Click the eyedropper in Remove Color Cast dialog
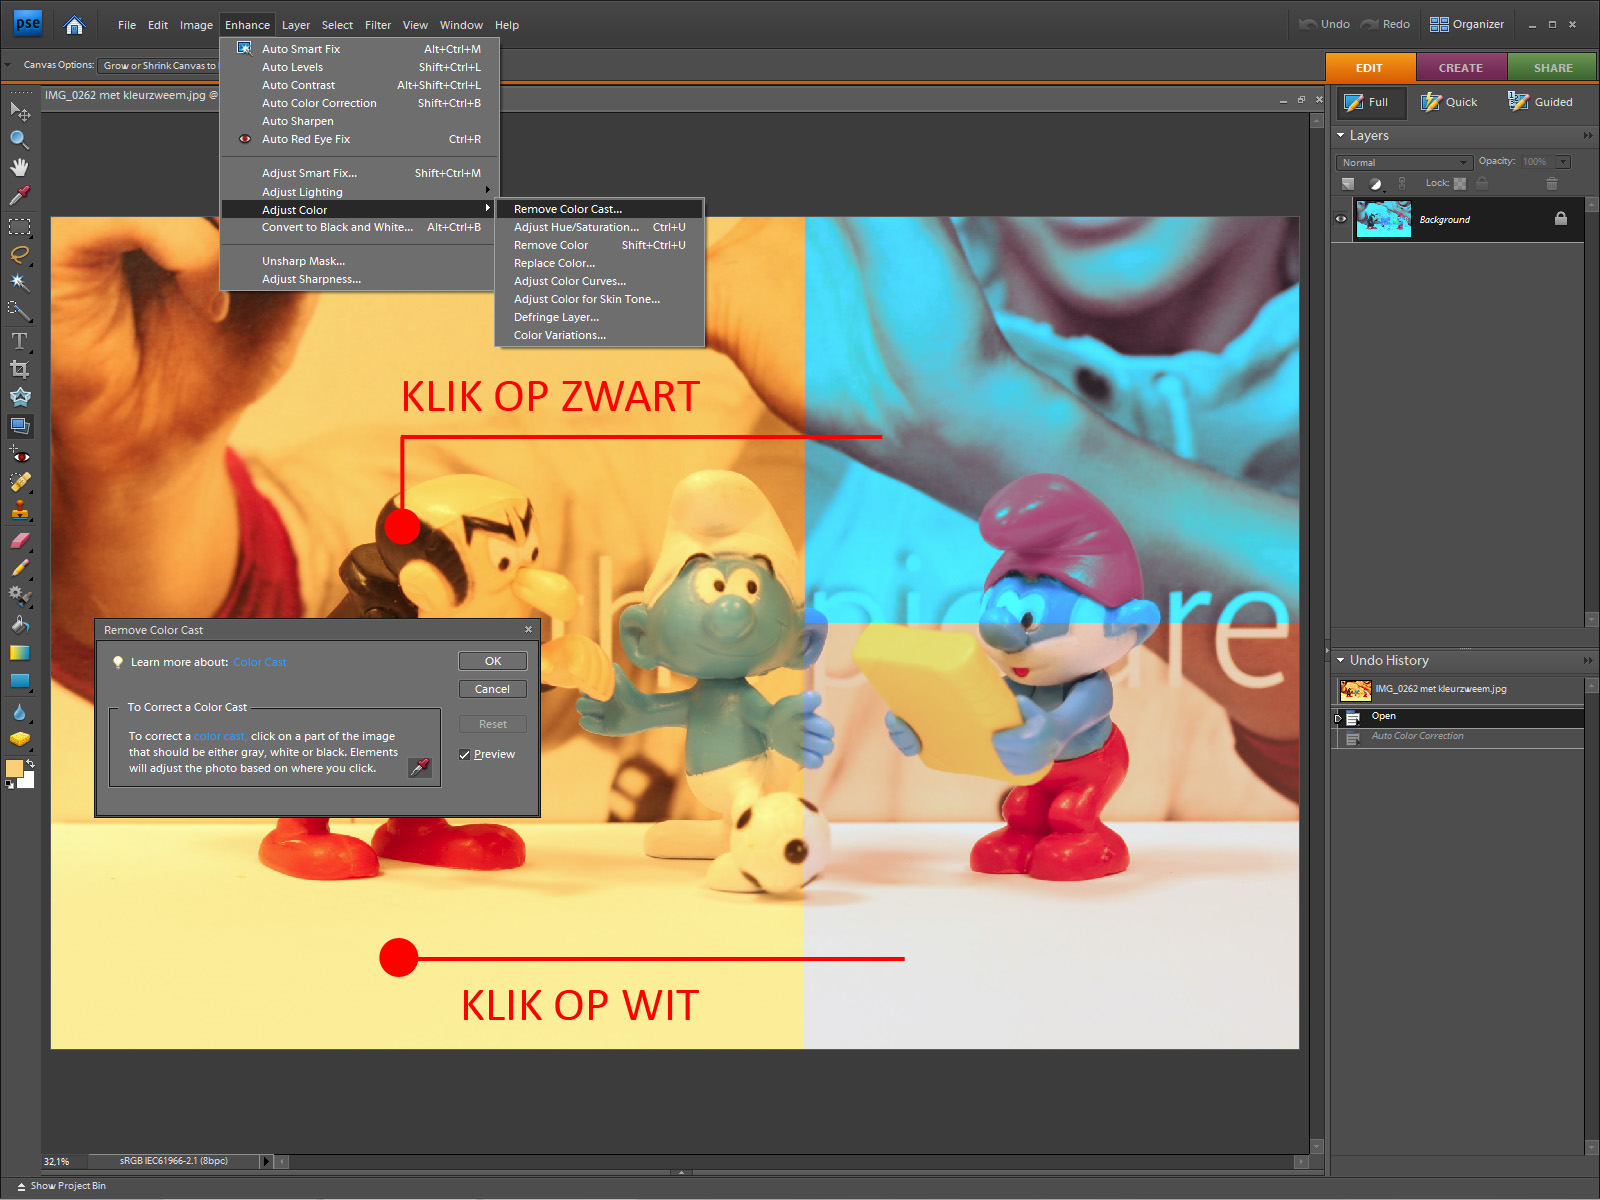This screenshot has height=1200, width=1600. [x=420, y=767]
